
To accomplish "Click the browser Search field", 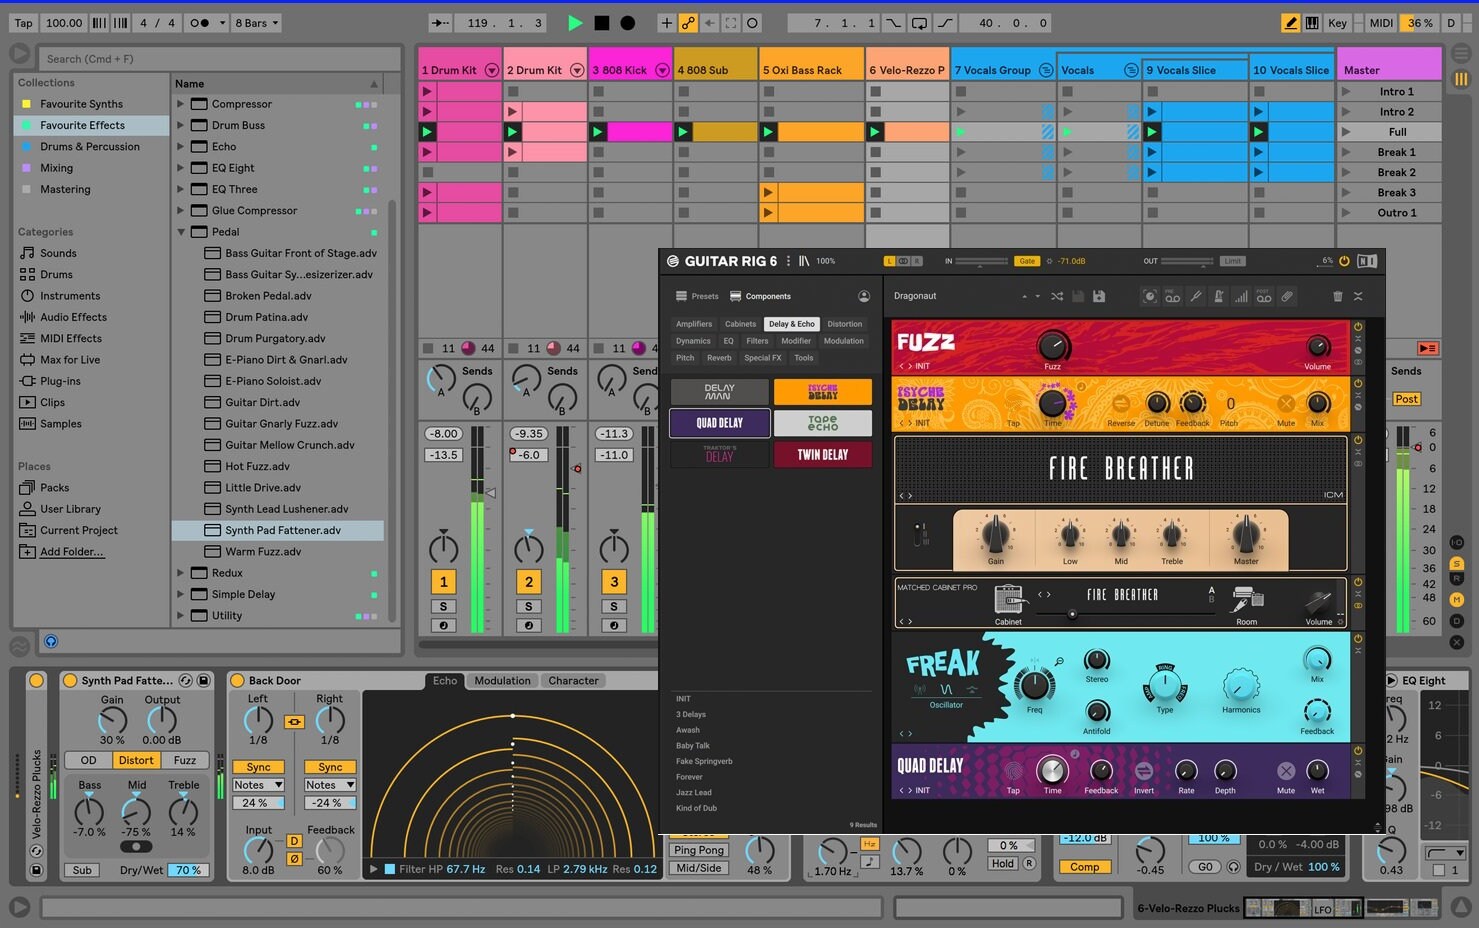I will pos(218,59).
